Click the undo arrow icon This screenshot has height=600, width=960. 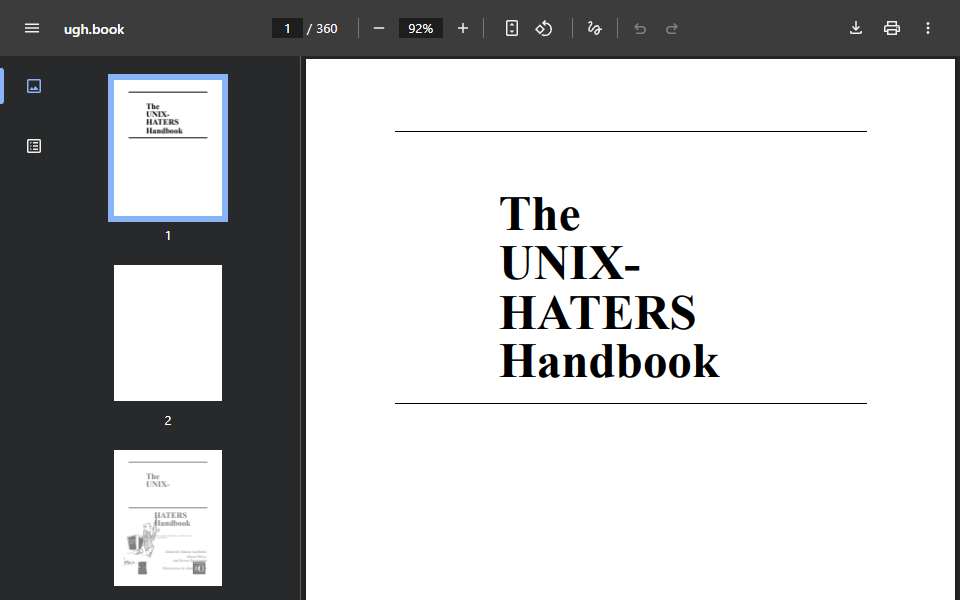640,29
